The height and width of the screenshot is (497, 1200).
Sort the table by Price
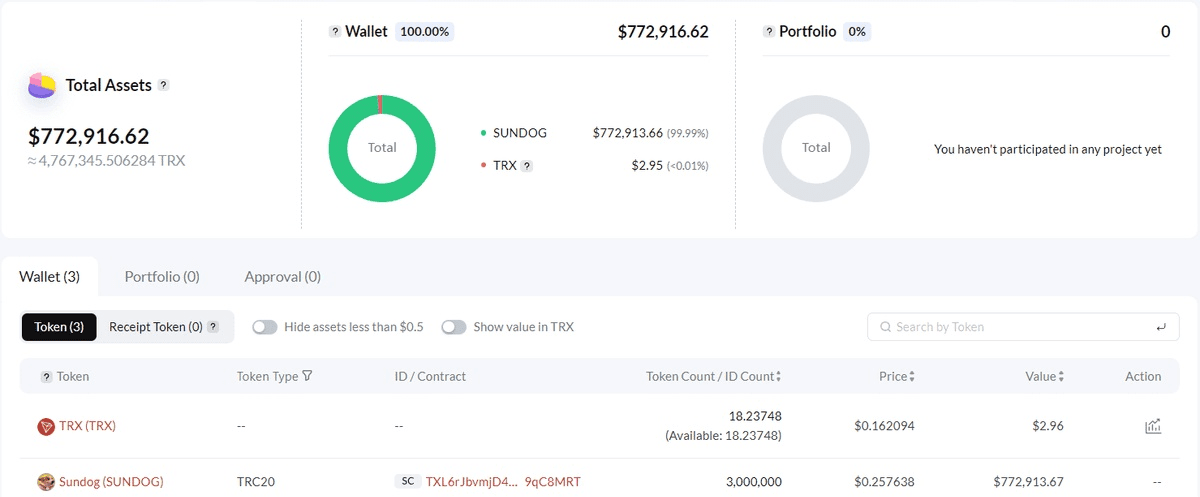911,377
